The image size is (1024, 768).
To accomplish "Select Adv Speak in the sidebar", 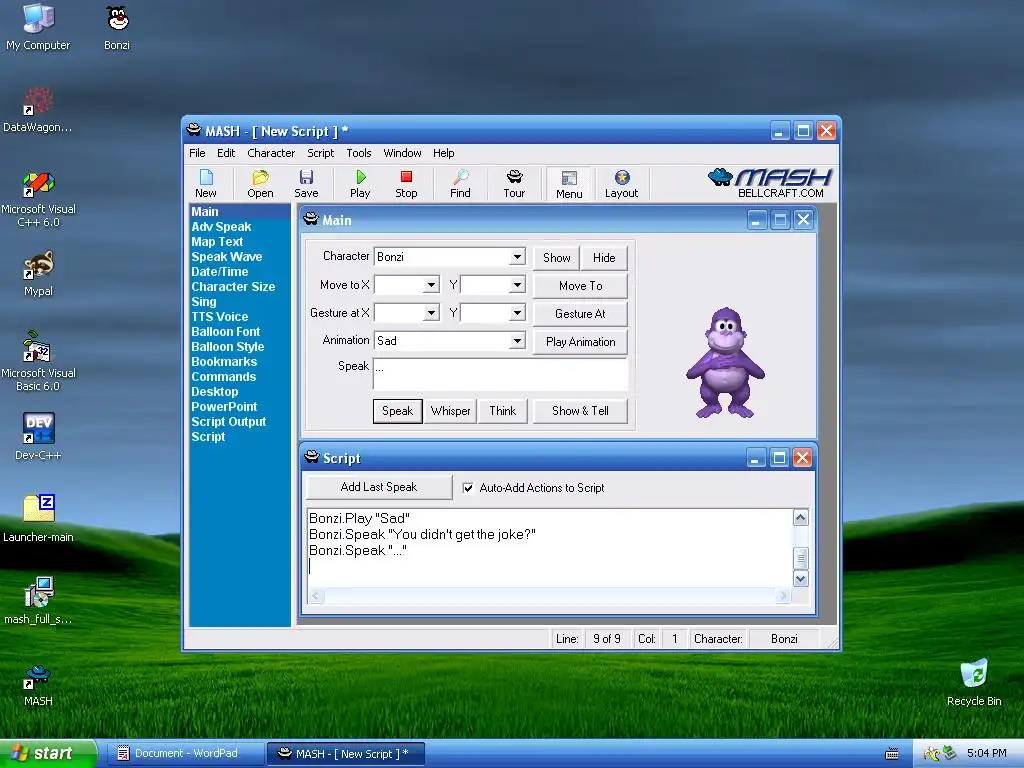I will click(x=221, y=227).
